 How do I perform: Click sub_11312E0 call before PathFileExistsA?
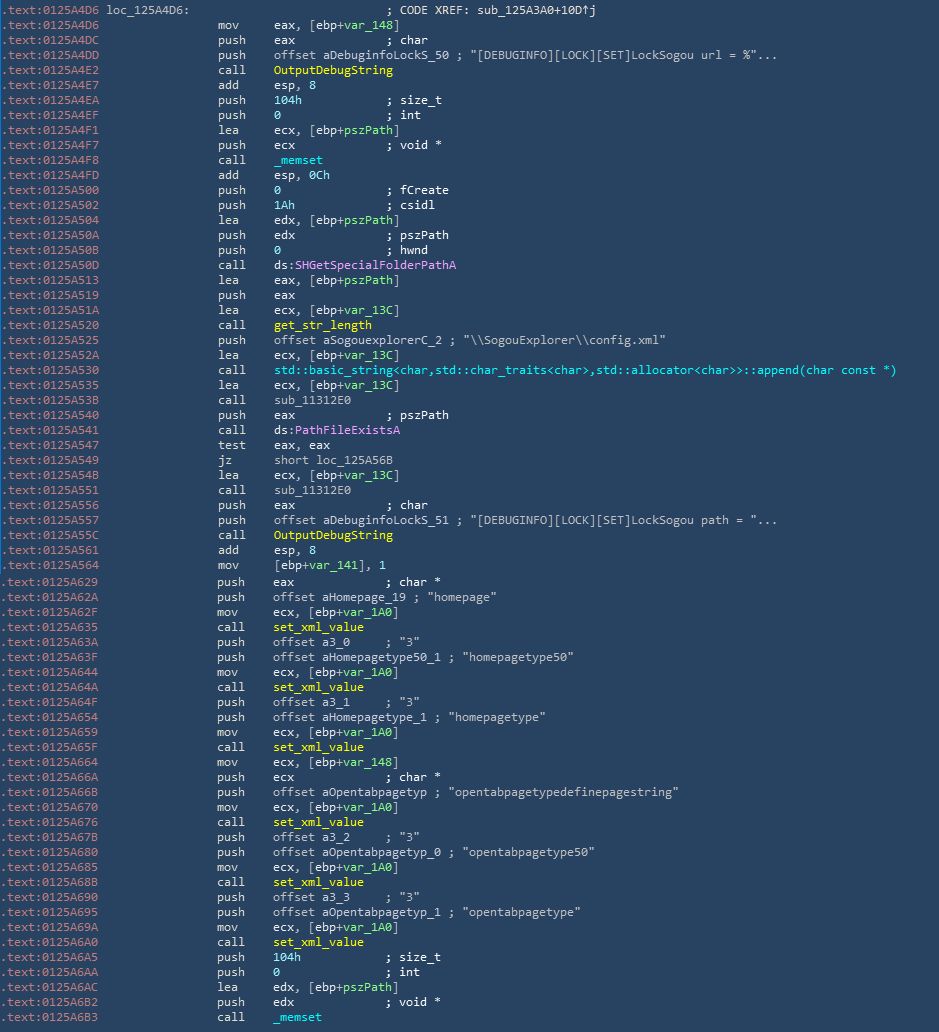pyautogui.click(x=312, y=400)
